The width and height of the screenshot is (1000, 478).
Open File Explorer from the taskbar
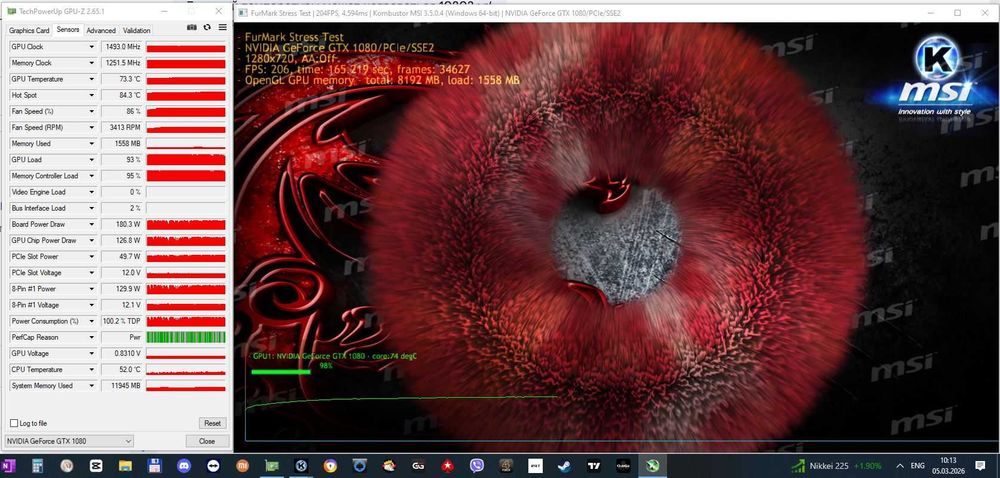click(x=125, y=466)
